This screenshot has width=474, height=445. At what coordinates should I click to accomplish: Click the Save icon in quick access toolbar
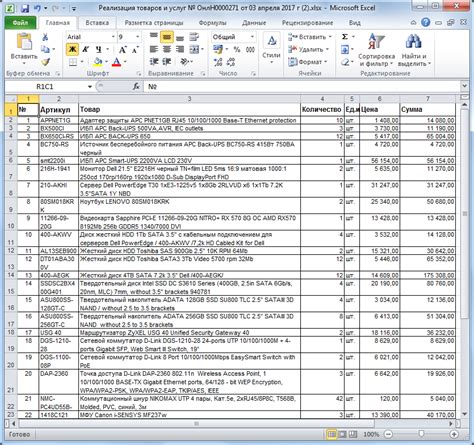pos(25,8)
